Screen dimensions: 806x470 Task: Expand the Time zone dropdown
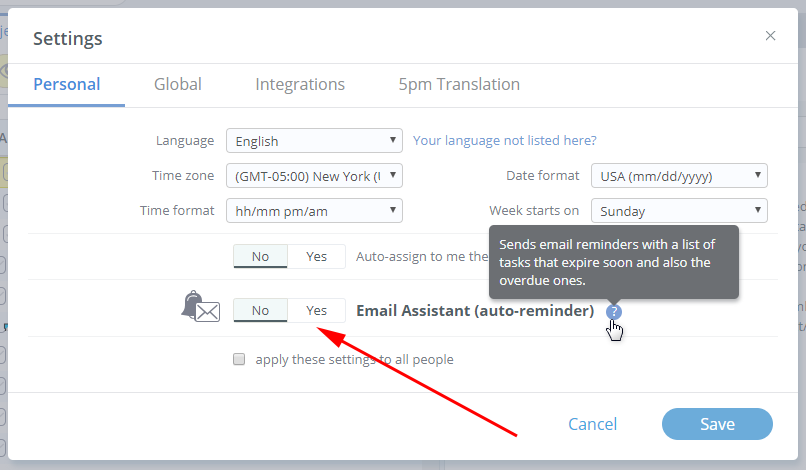[314, 176]
